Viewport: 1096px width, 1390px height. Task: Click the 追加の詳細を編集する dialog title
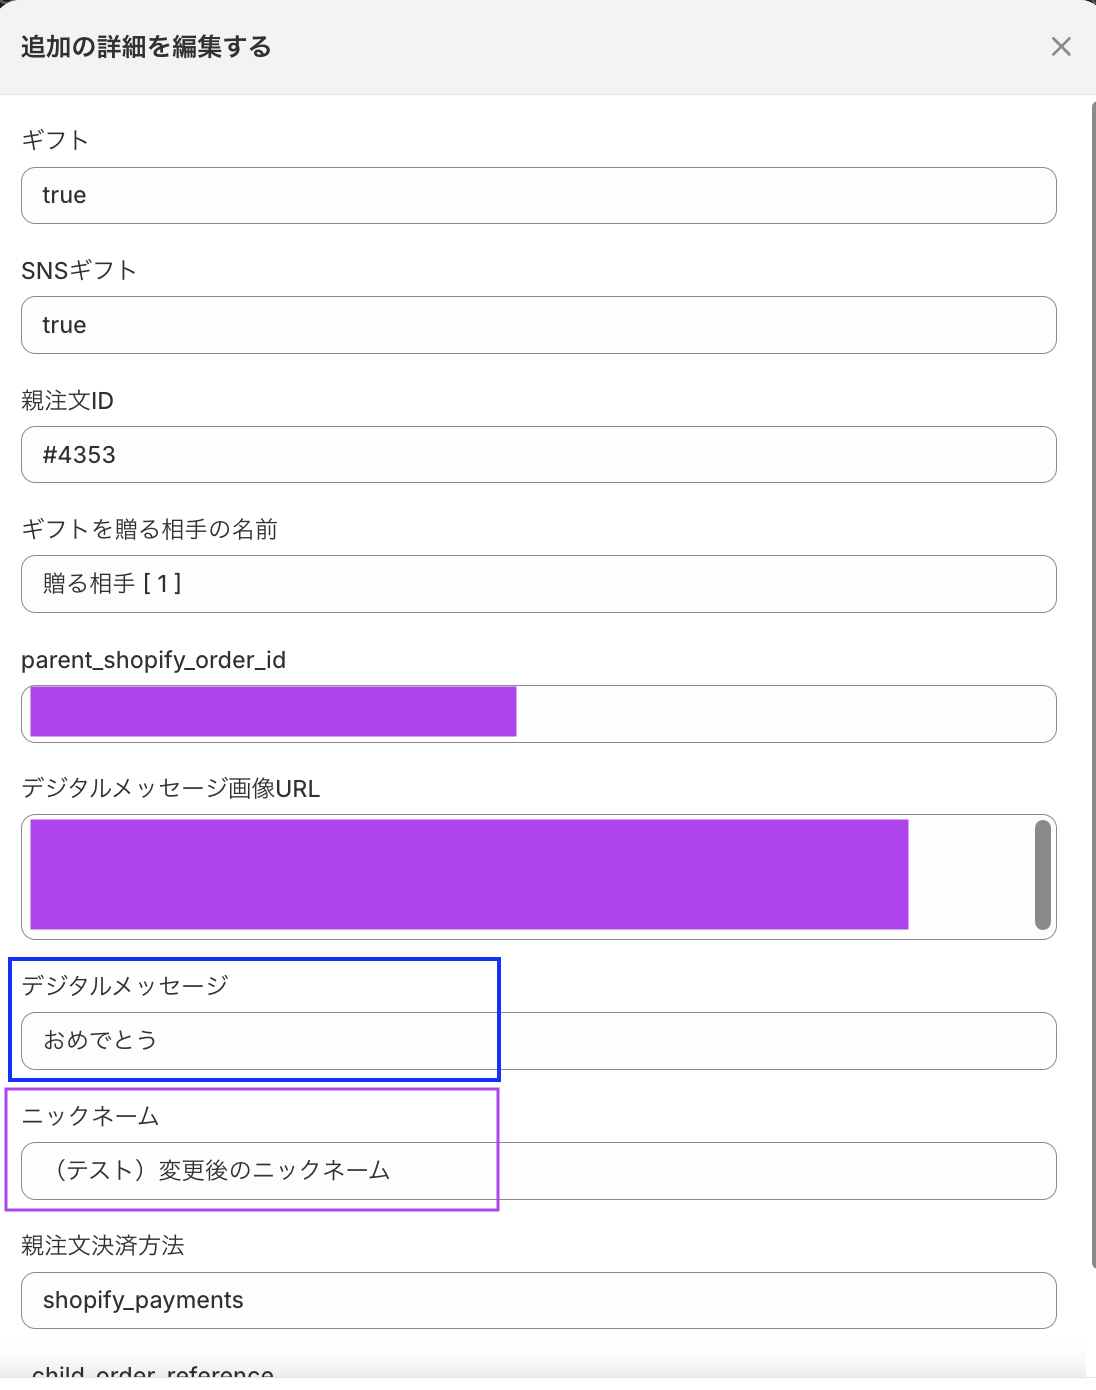point(146,47)
